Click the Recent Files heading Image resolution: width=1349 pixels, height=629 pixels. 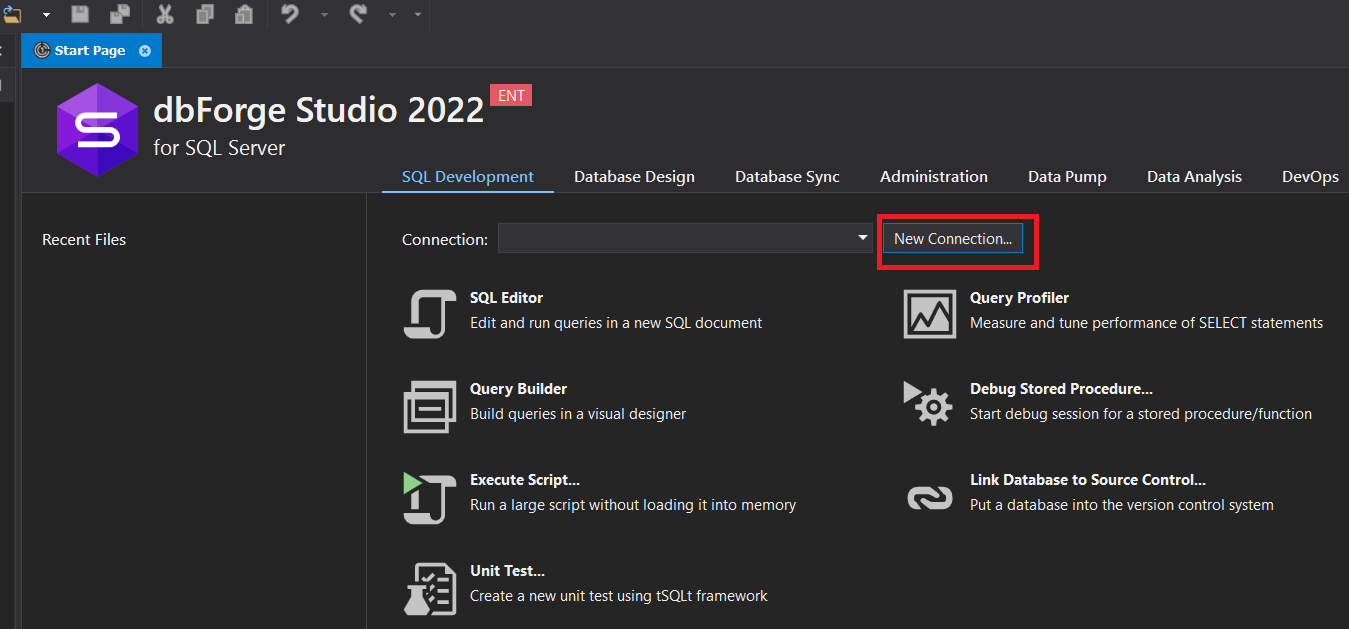(x=84, y=240)
